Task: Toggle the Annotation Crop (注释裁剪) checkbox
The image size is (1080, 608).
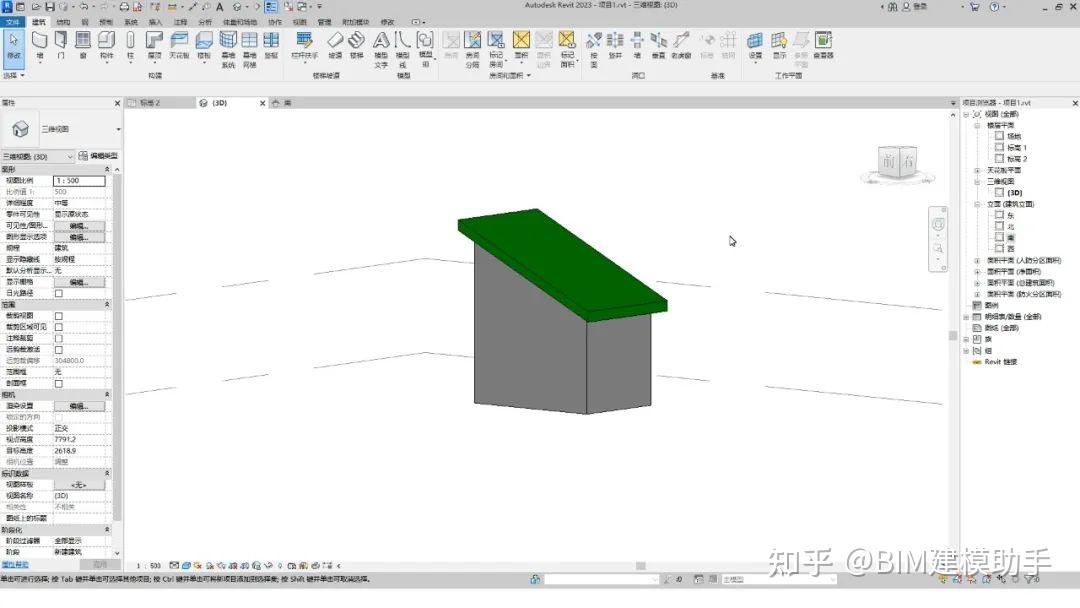Action: [x=58, y=338]
